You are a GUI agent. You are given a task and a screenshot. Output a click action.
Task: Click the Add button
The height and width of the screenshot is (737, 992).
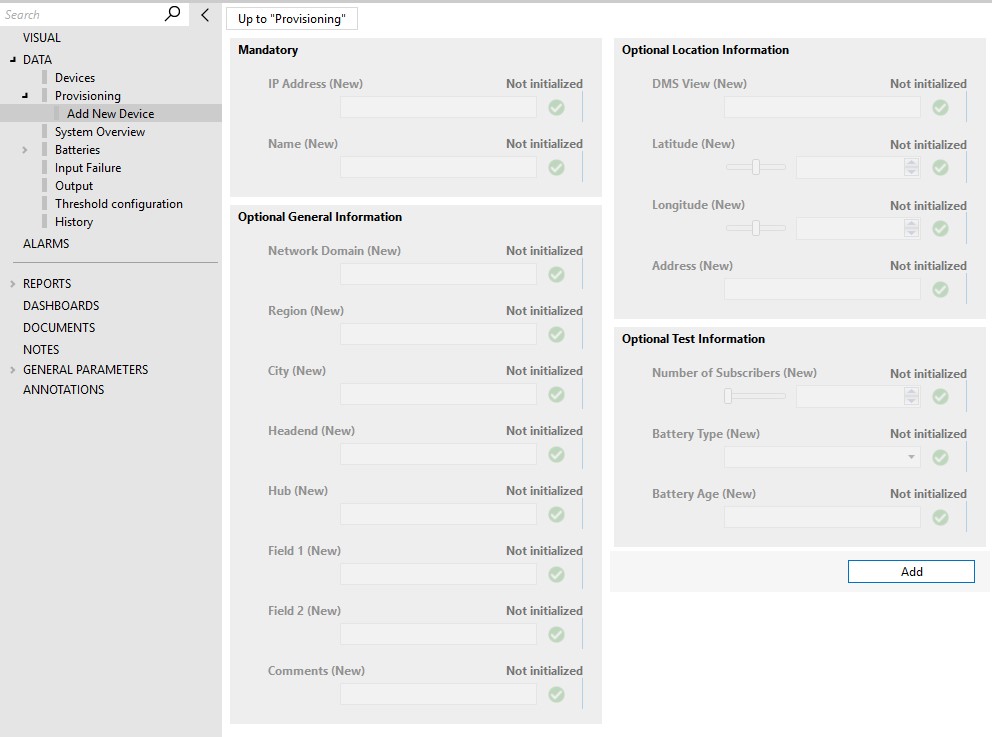point(911,571)
